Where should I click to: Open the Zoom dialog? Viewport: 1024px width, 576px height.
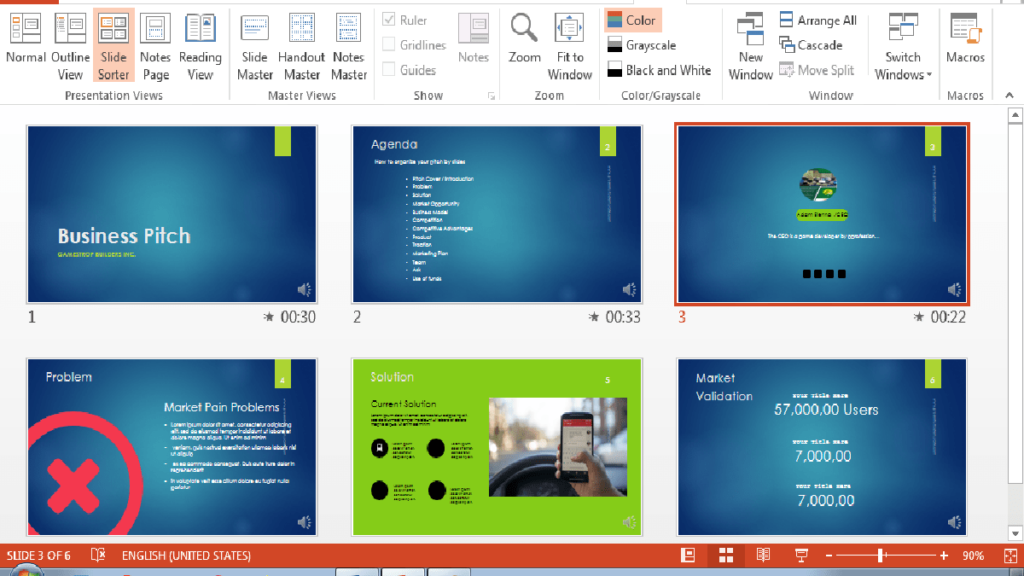(524, 38)
